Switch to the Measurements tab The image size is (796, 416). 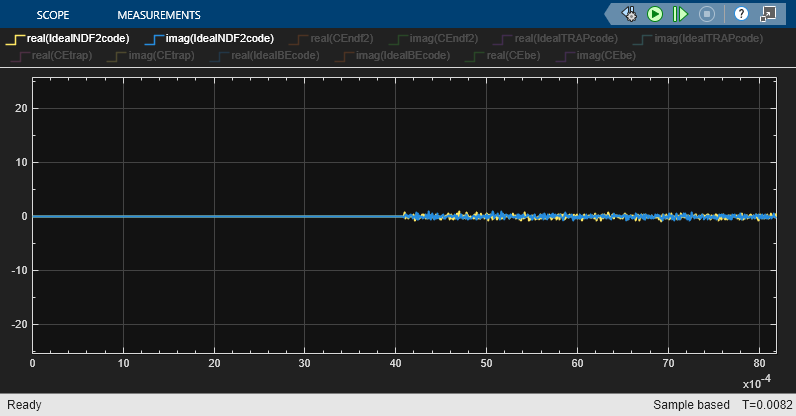(x=159, y=15)
